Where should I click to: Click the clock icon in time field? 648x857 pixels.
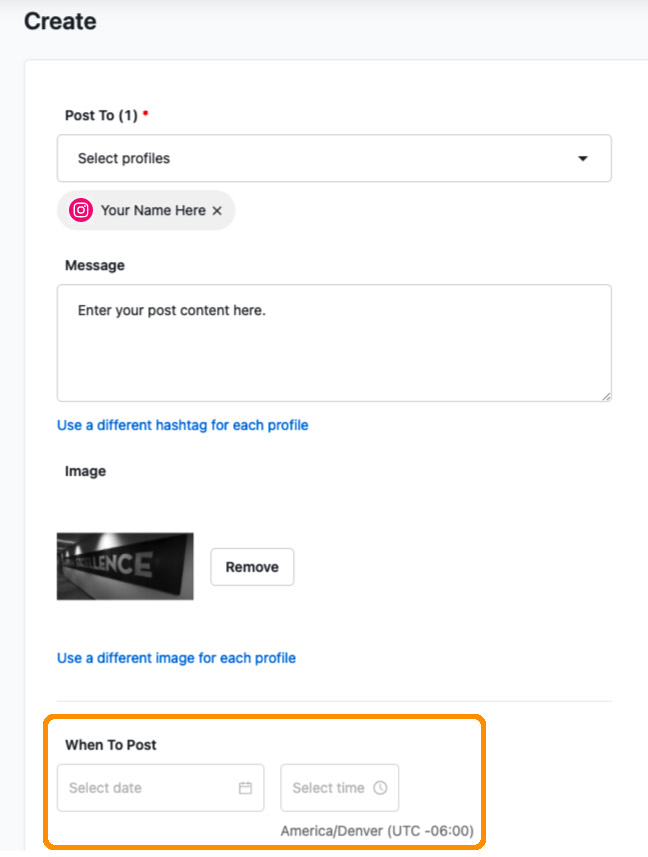[x=380, y=788]
